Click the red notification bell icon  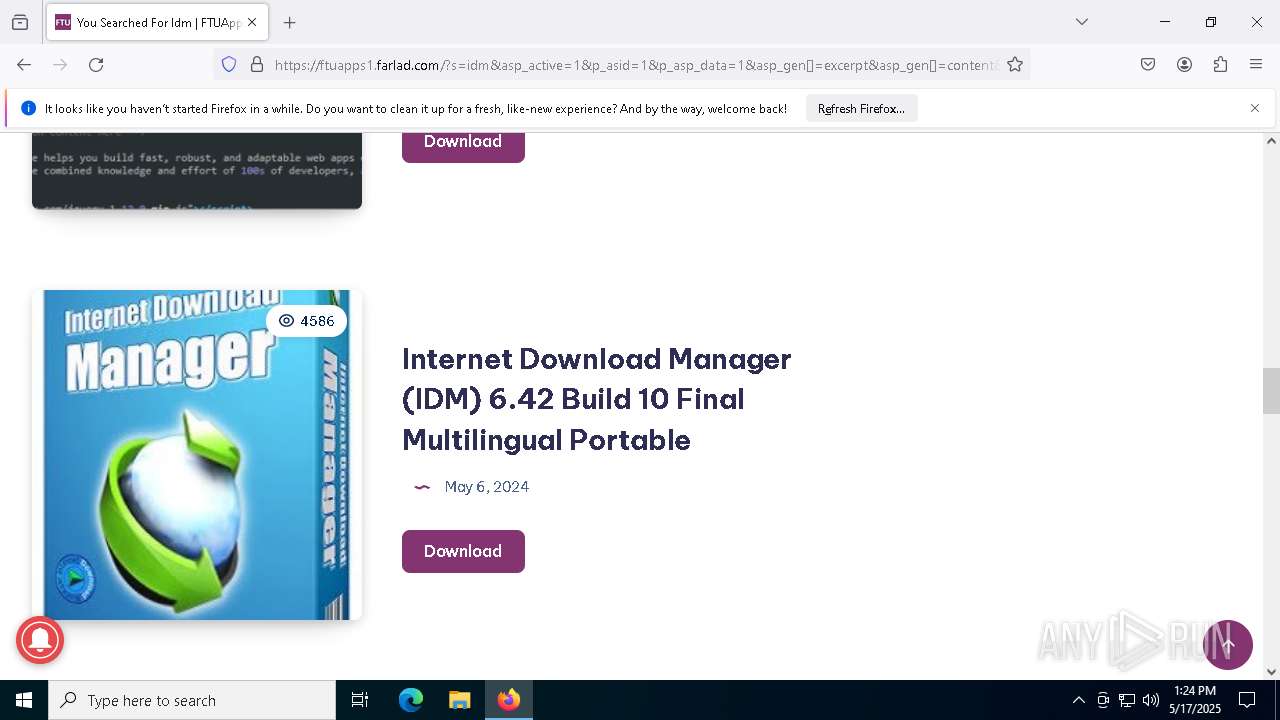(40, 640)
